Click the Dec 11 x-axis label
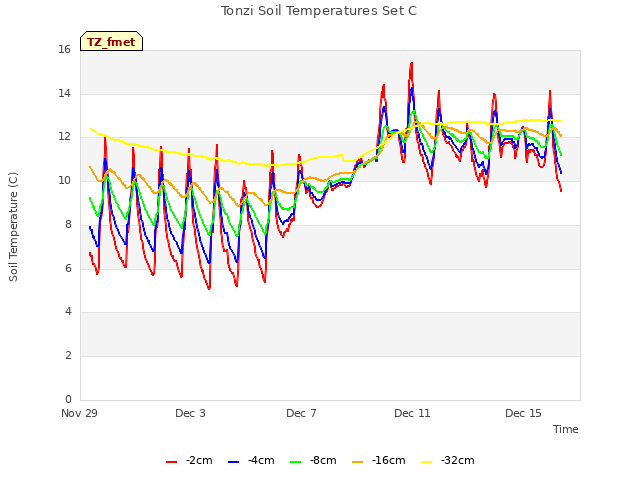Viewport: 640px width, 480px height. (412, 413)
